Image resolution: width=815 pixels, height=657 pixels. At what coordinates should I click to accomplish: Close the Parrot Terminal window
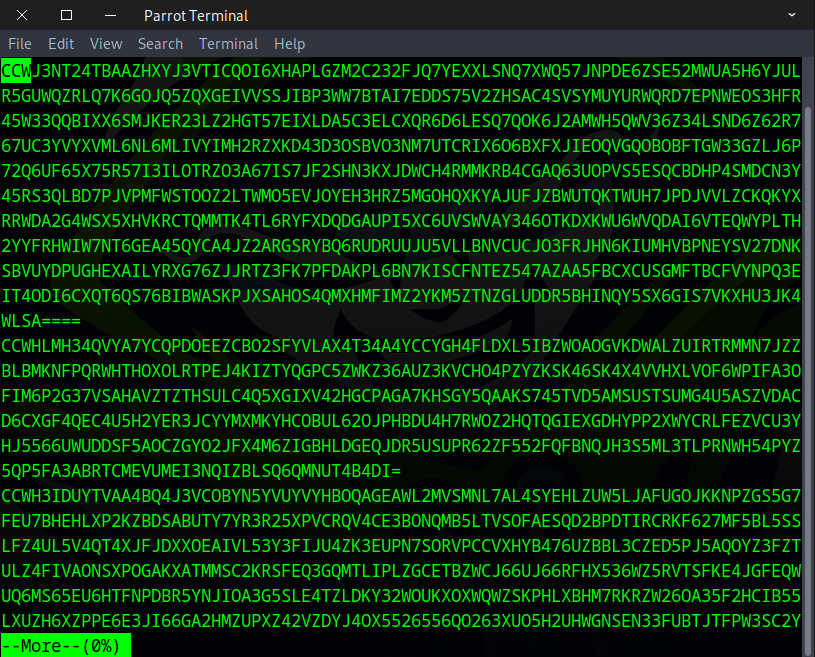coord(23,15)
